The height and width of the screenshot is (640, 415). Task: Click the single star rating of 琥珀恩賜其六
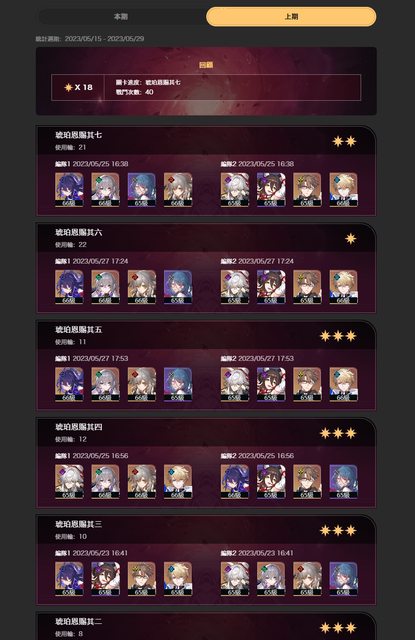(351, 238)
